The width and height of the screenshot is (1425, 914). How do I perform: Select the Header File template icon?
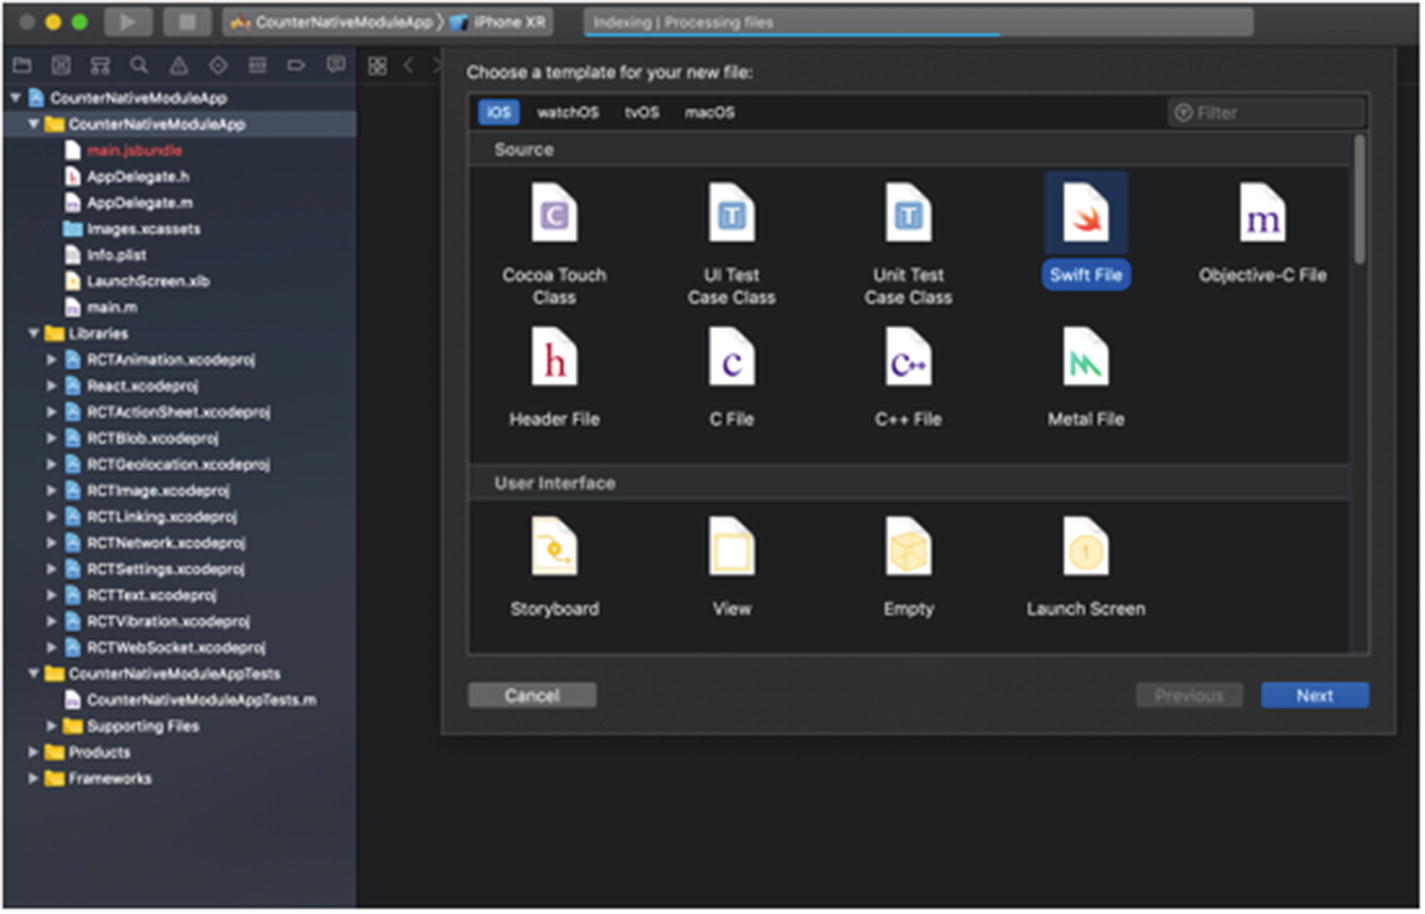point(554,359)
